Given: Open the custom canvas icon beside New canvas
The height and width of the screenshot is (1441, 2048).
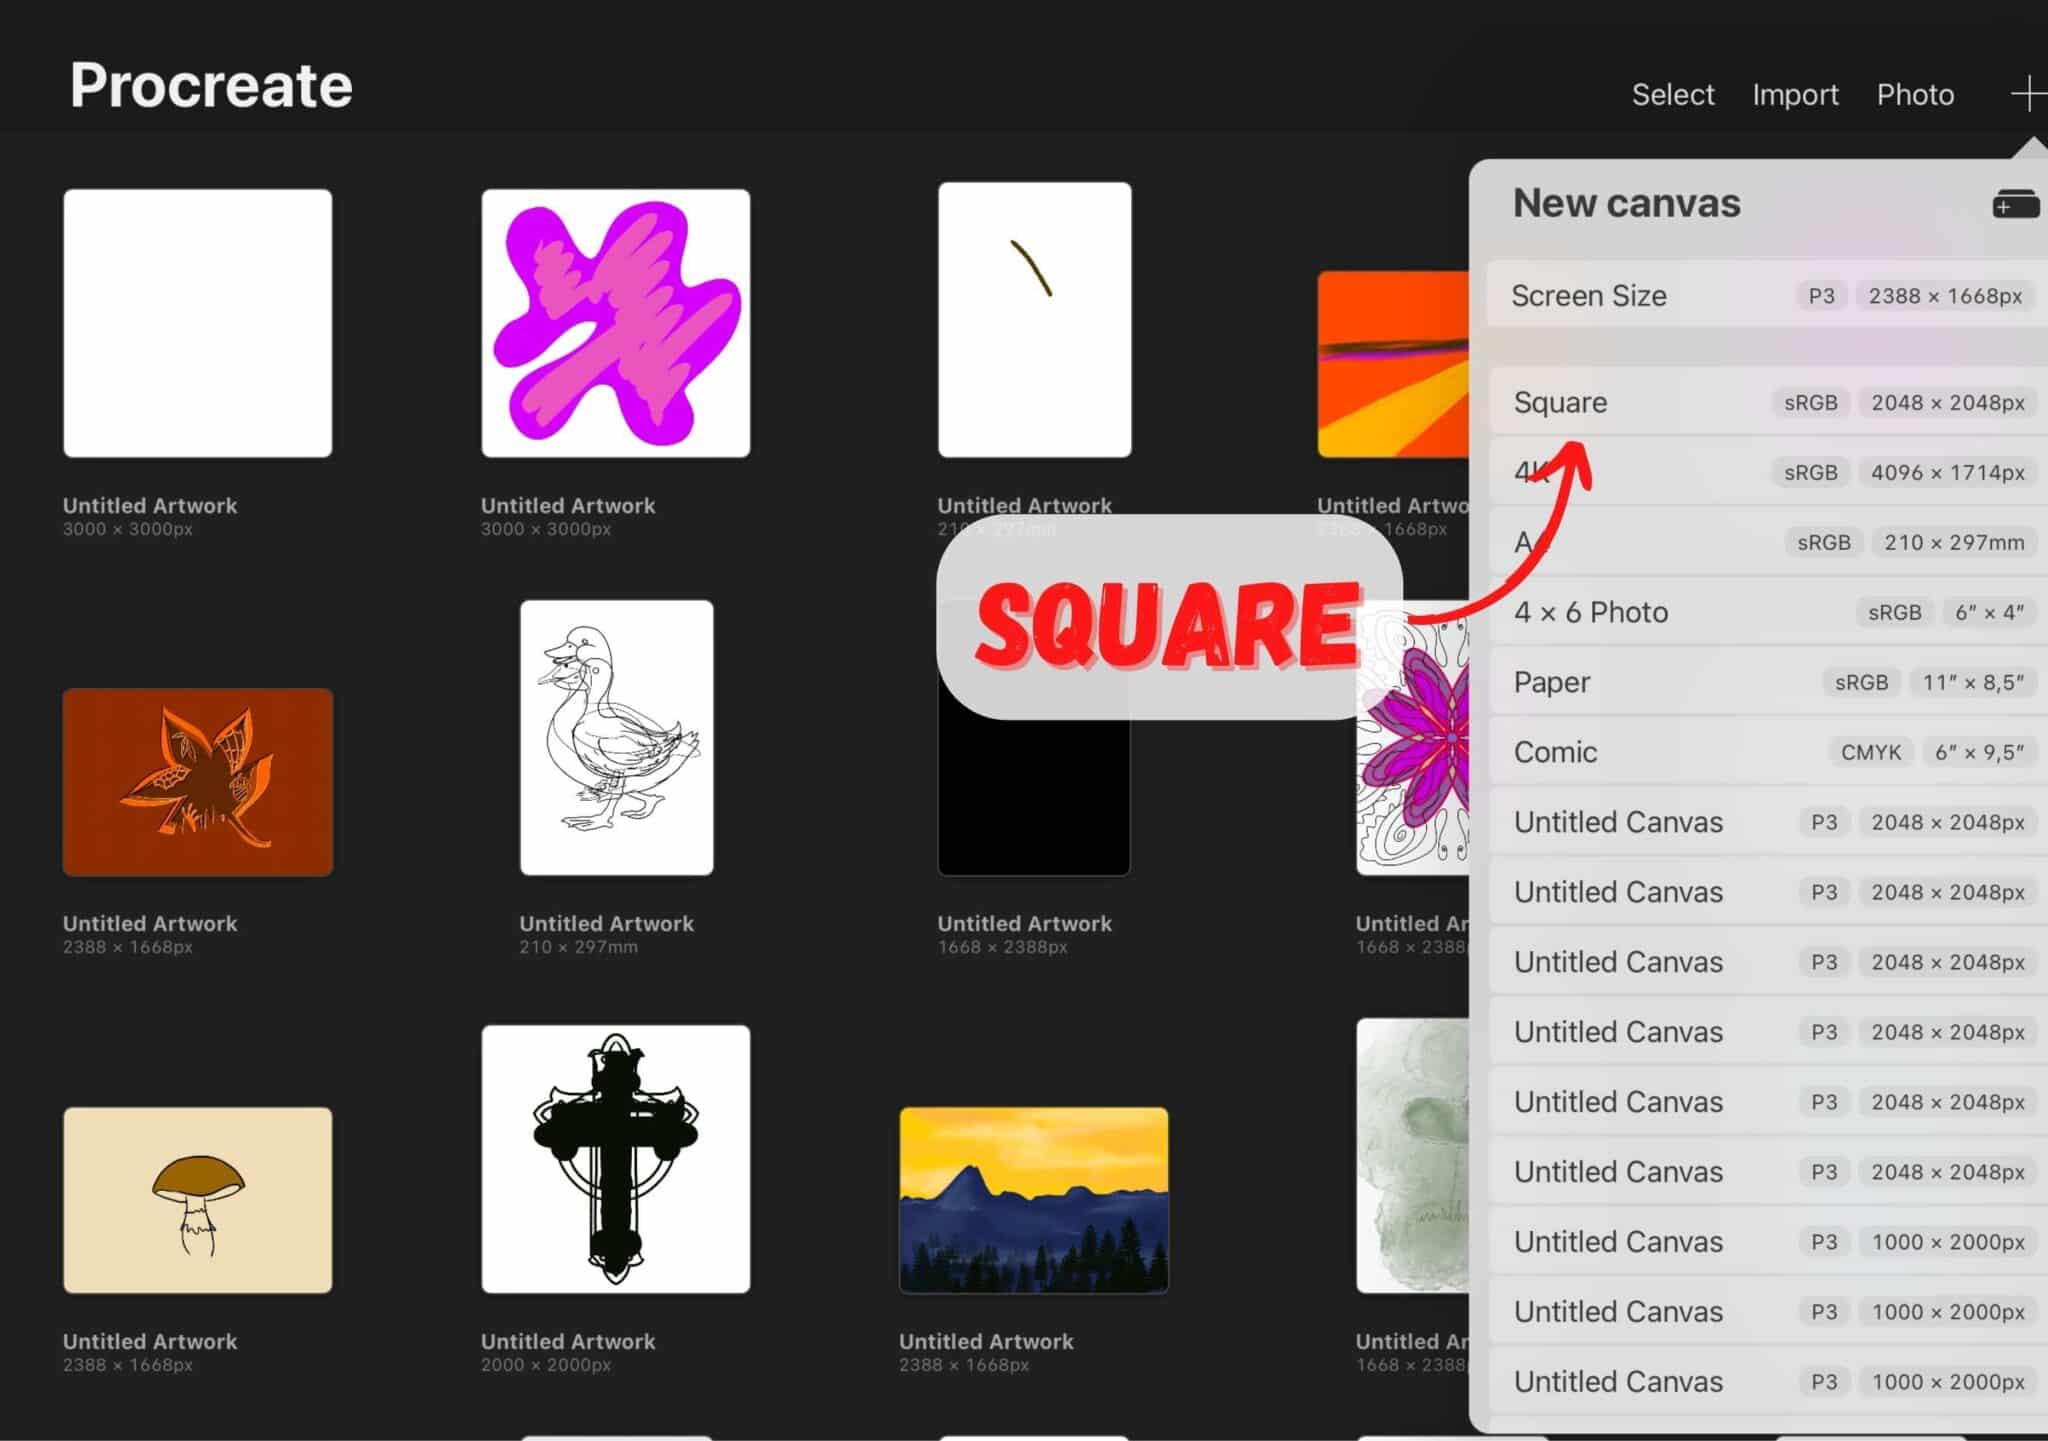Looking at the screenshot, I should (2016, 204).
